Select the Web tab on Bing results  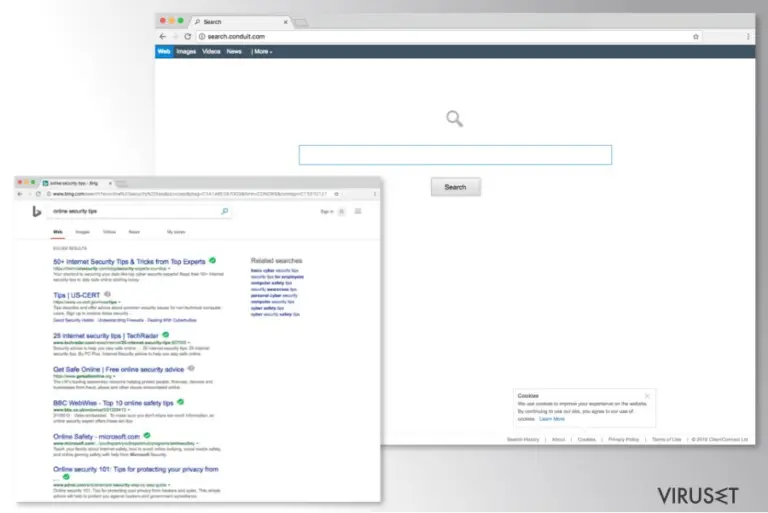58,232
